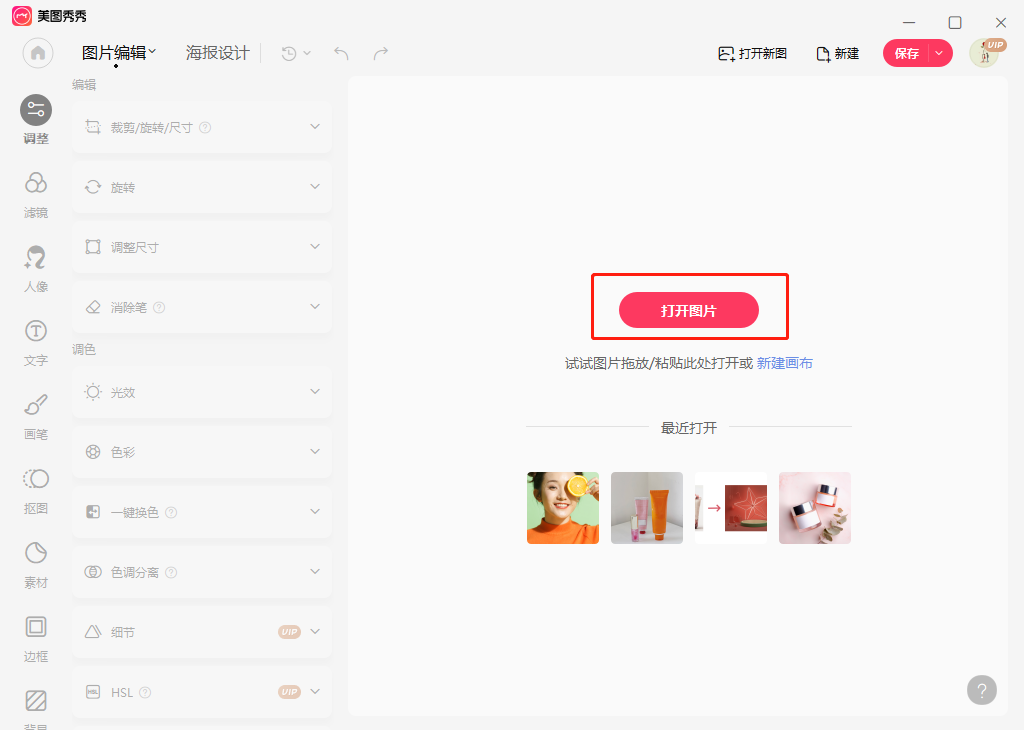This screenshot has height=730, width=1024.
Task: Click the eraser icon of 消除笔
Action: point(93,308)
